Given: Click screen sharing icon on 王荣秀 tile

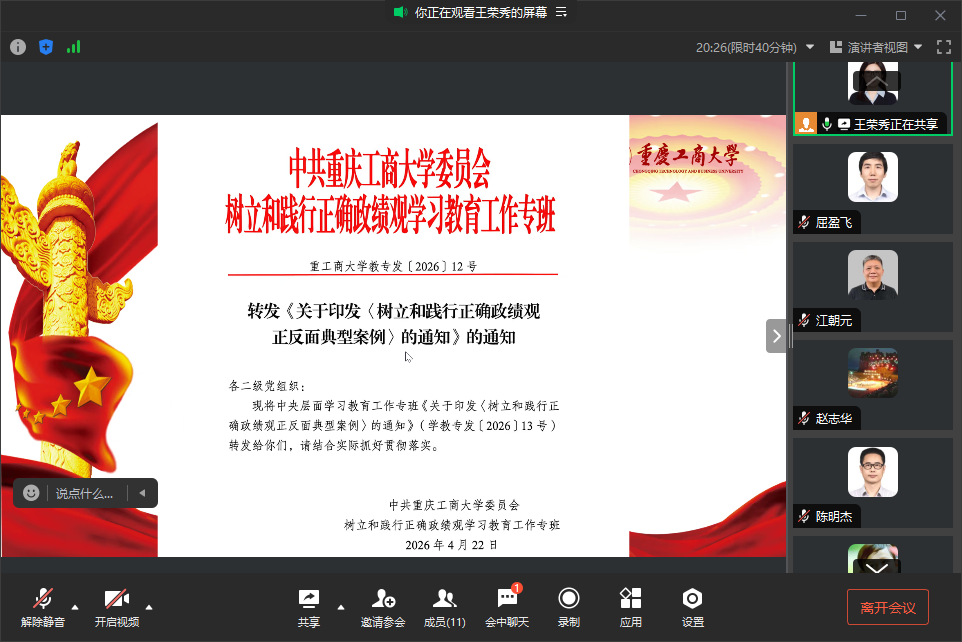Looking at the screenshot, I should pos(844,124).
